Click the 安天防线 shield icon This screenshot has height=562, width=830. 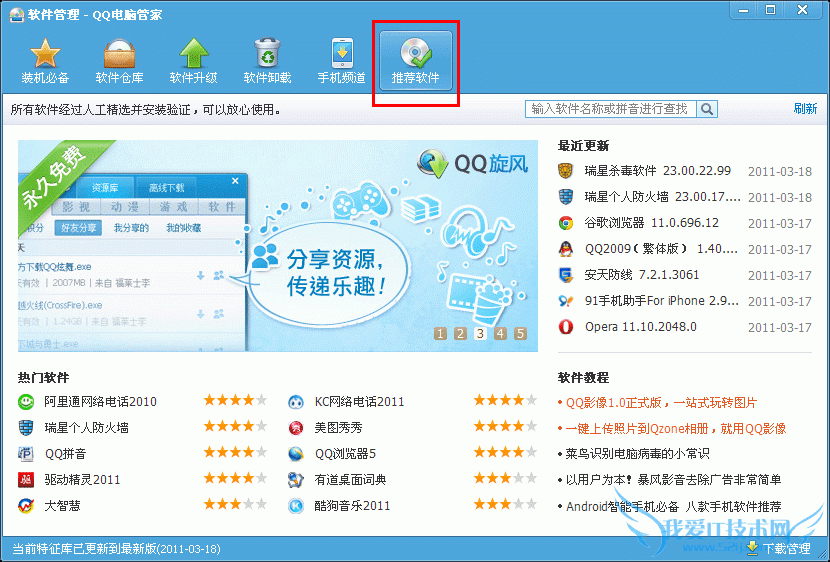click(x=566, y=275)
